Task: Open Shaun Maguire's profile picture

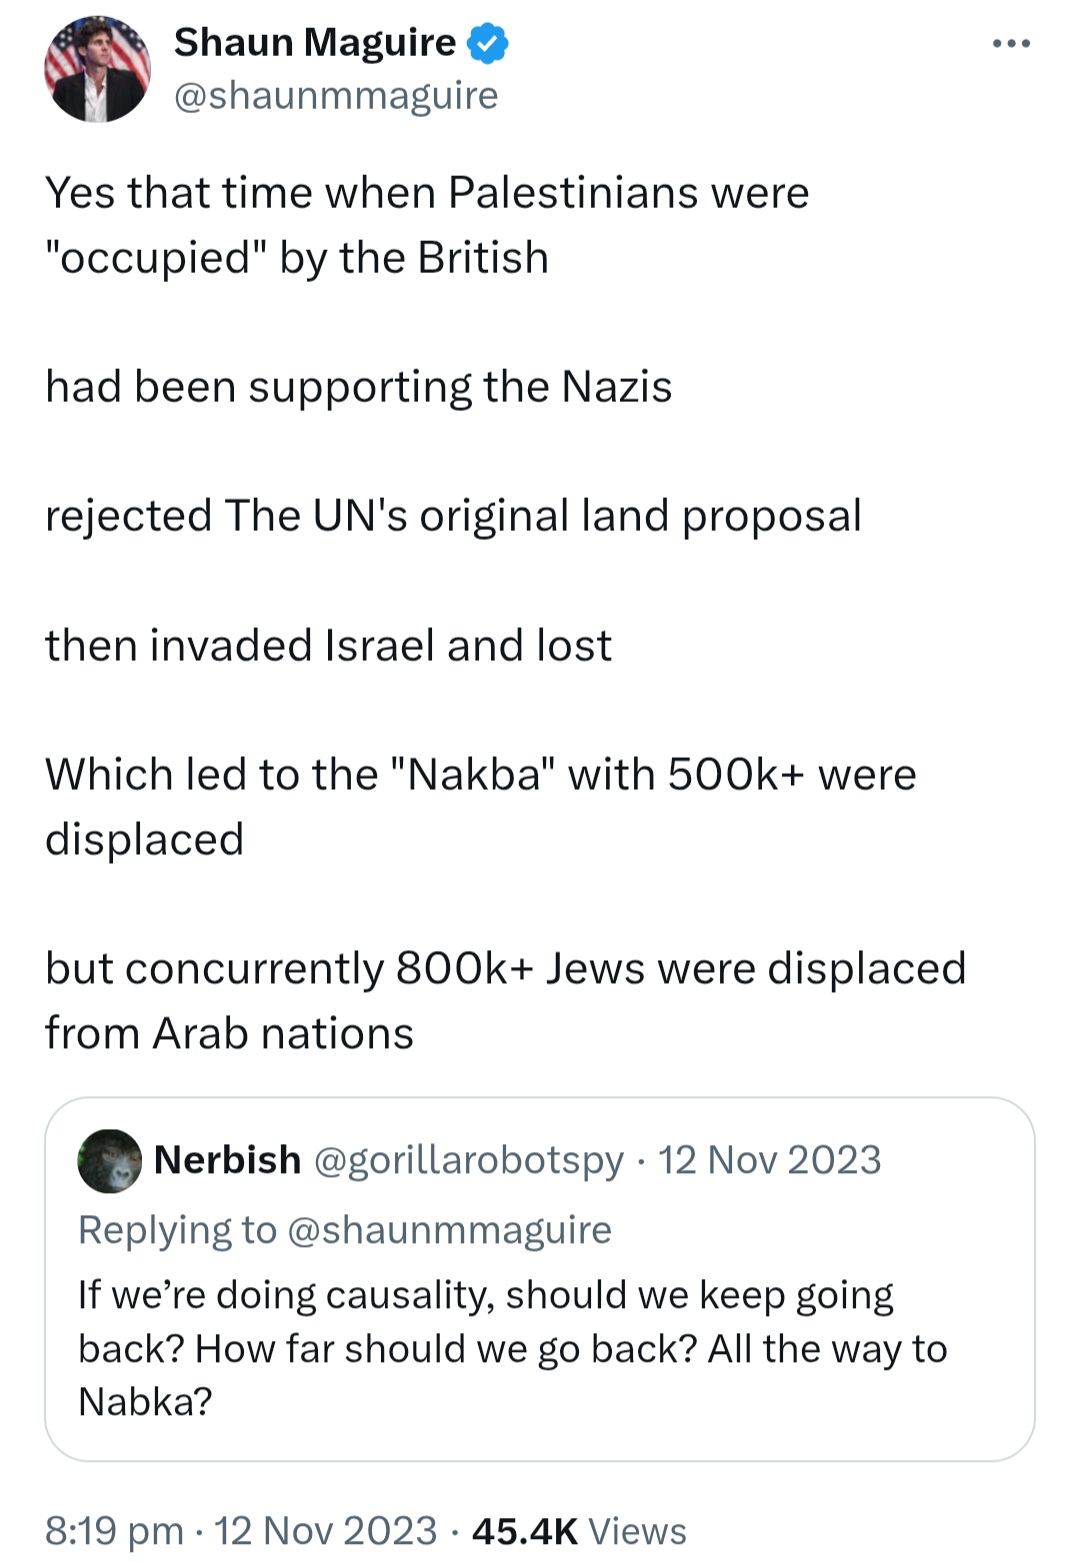Action: click(x=97, y=69)
